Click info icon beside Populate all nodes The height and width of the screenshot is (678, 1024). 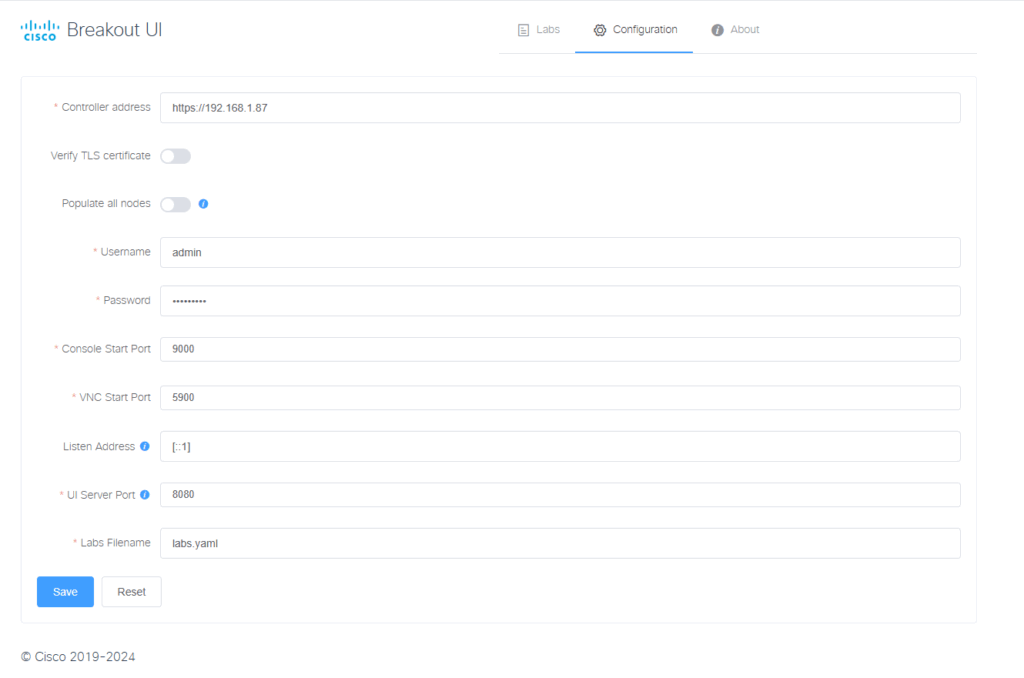[203, 204]
